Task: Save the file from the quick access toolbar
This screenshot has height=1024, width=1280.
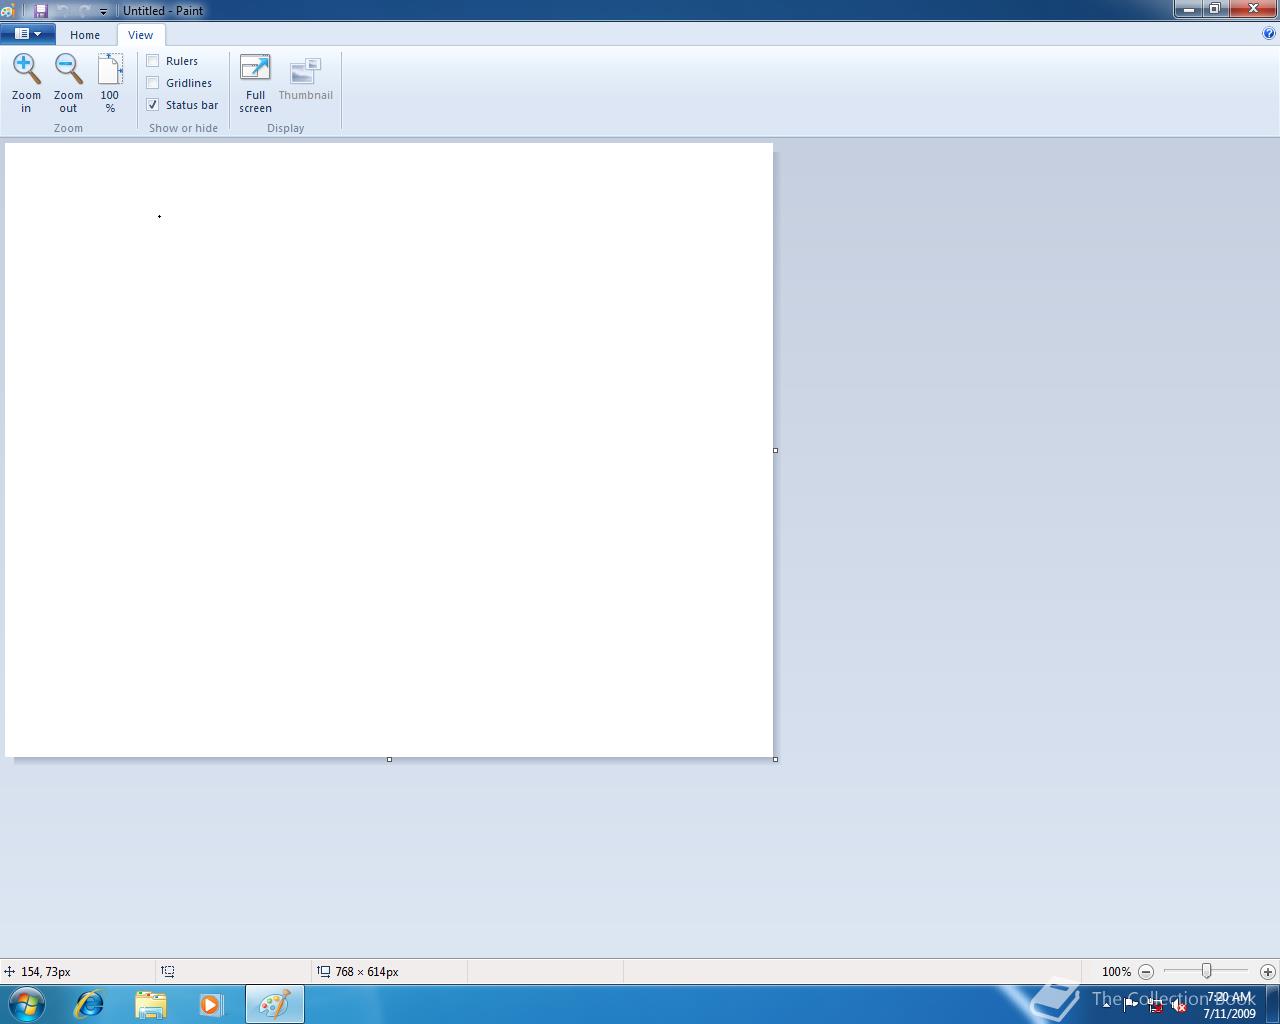Action: point(41,10)
